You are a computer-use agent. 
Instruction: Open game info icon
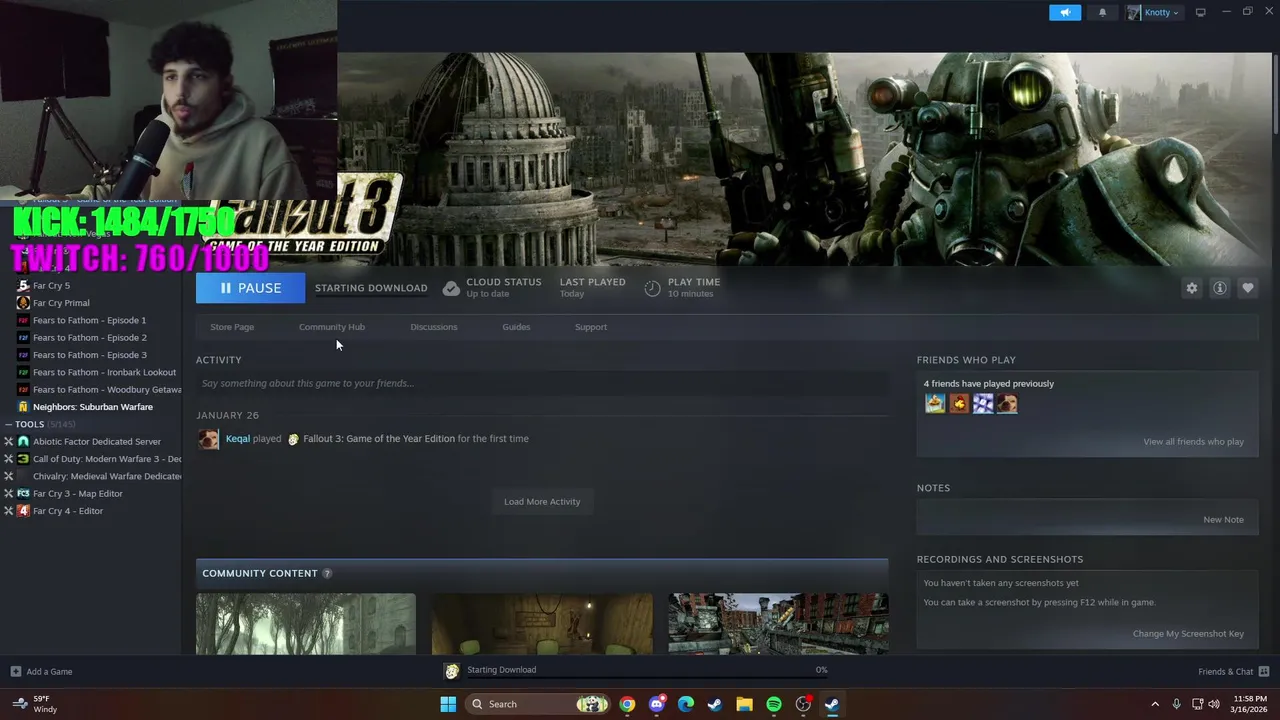tap(1220, 288)
